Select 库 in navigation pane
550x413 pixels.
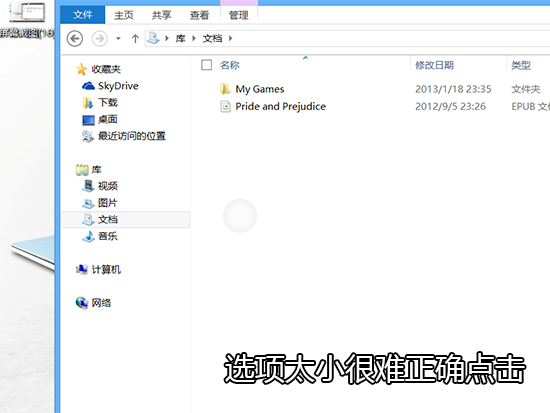[96, 169]
